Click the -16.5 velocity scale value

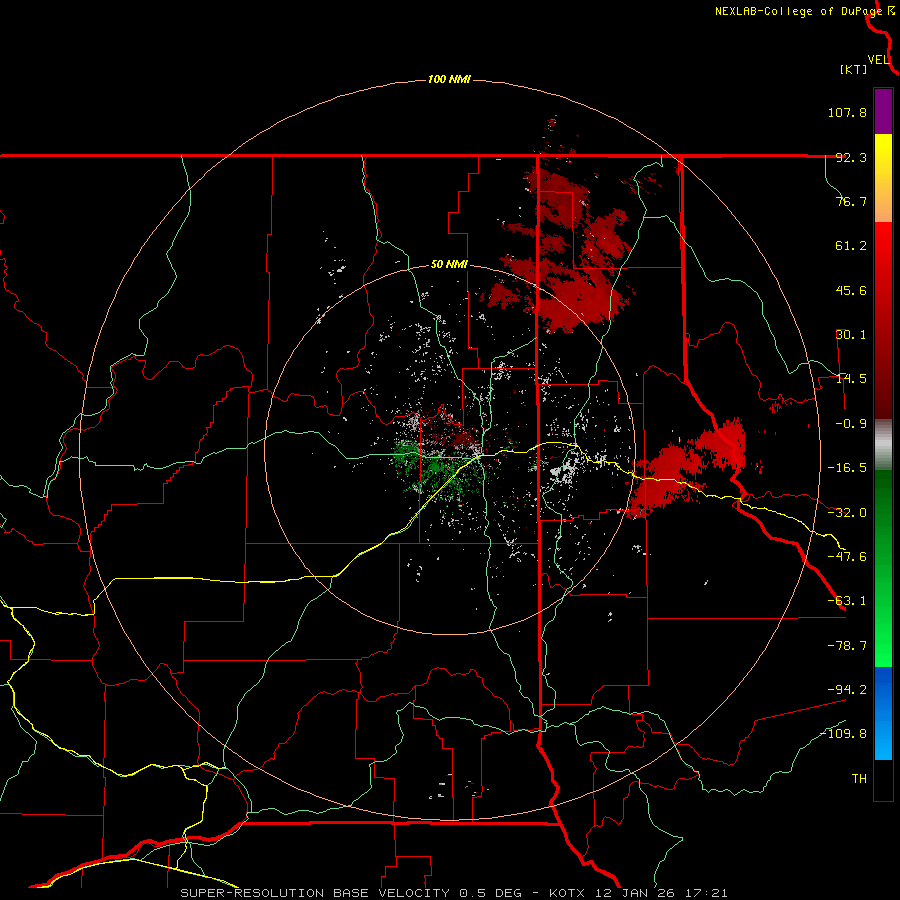(x=847, y=468)
